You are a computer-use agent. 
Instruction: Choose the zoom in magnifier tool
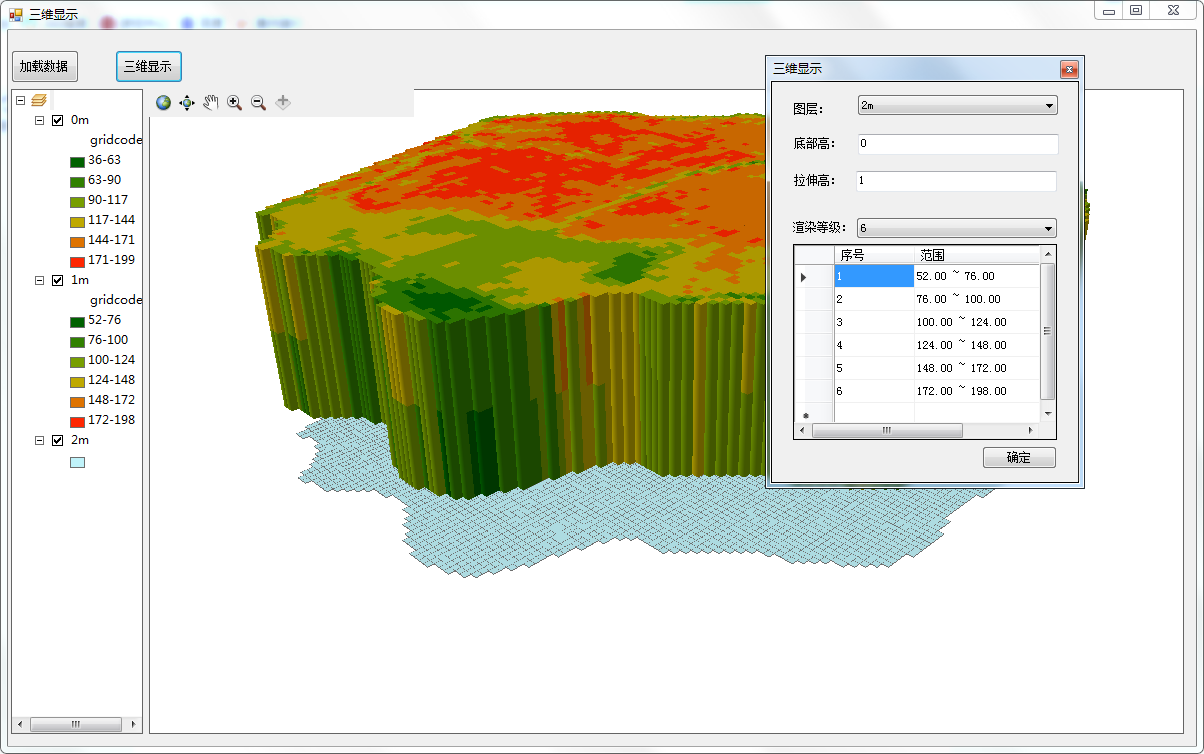coord(235,102)
